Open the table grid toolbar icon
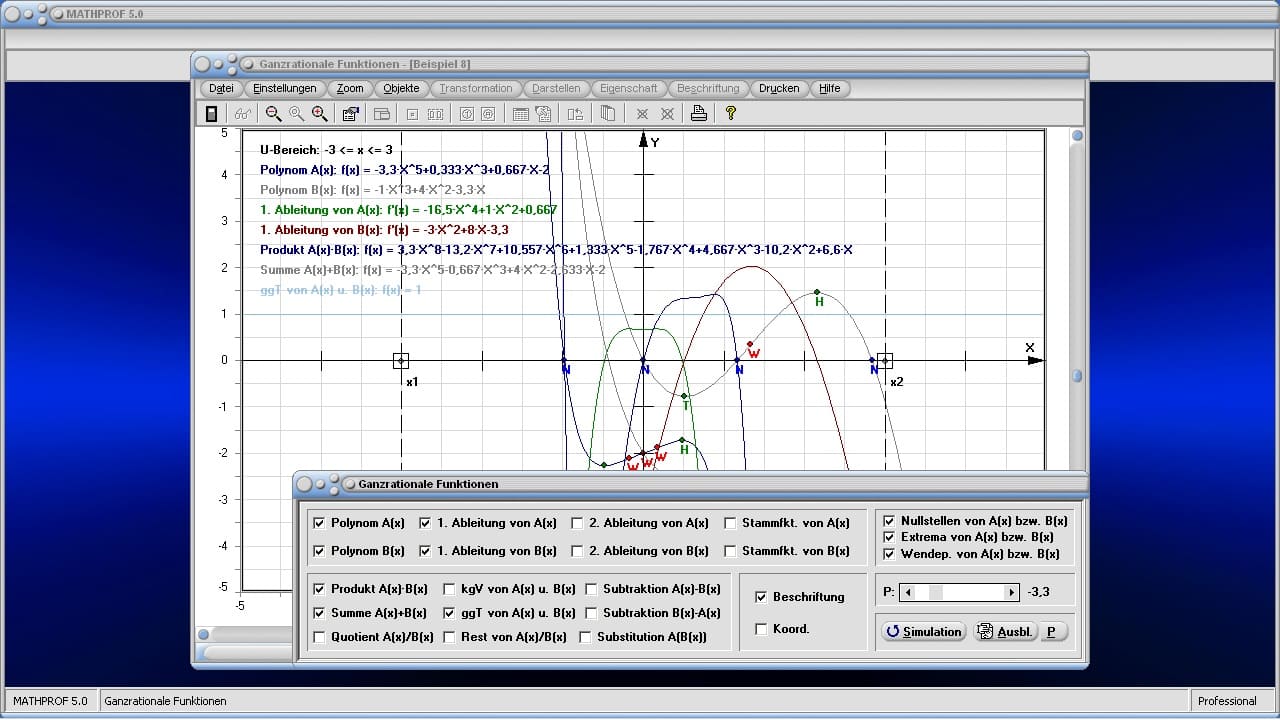The image size is (1280, 720). click(x=520, y=114)
